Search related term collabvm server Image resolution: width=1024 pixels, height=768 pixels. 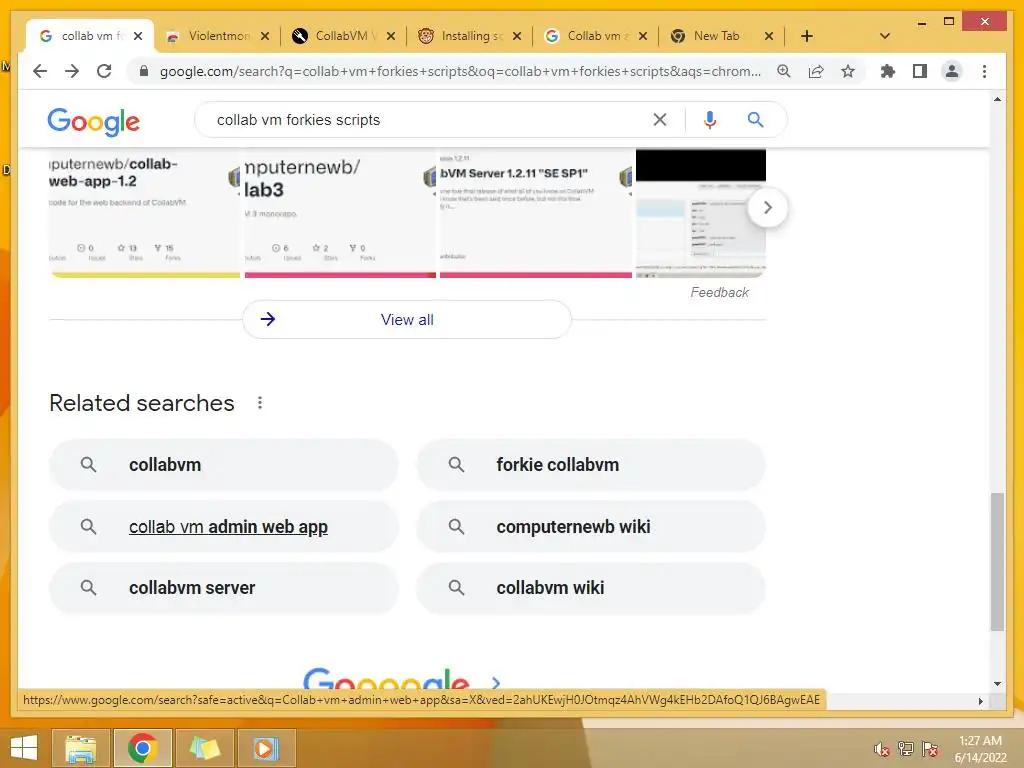point(223,588)
